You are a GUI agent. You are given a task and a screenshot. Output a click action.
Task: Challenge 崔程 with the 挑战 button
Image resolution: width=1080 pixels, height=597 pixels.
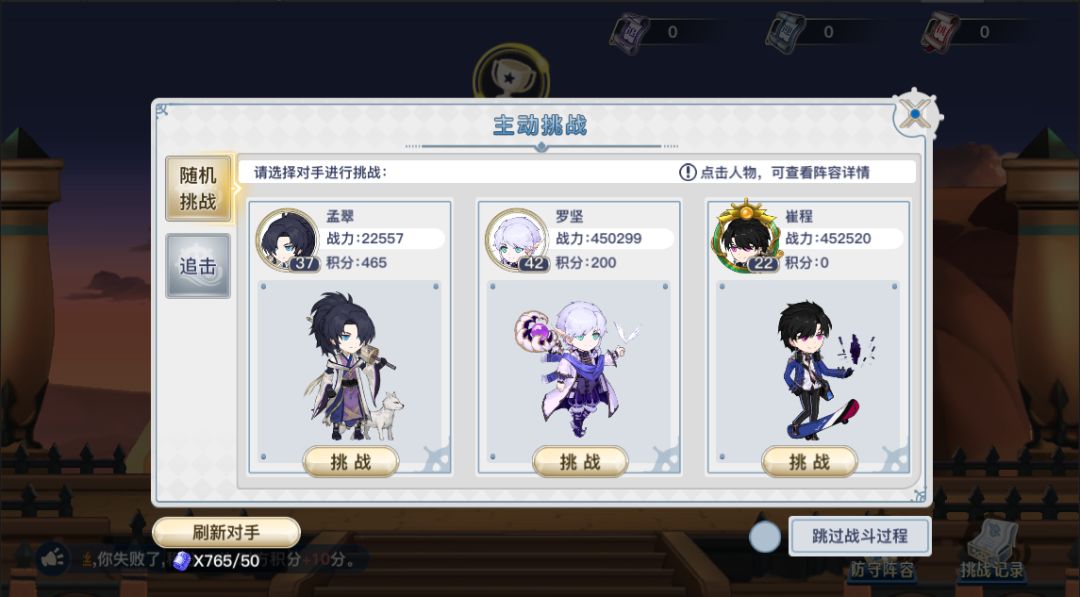click(809, 461)
